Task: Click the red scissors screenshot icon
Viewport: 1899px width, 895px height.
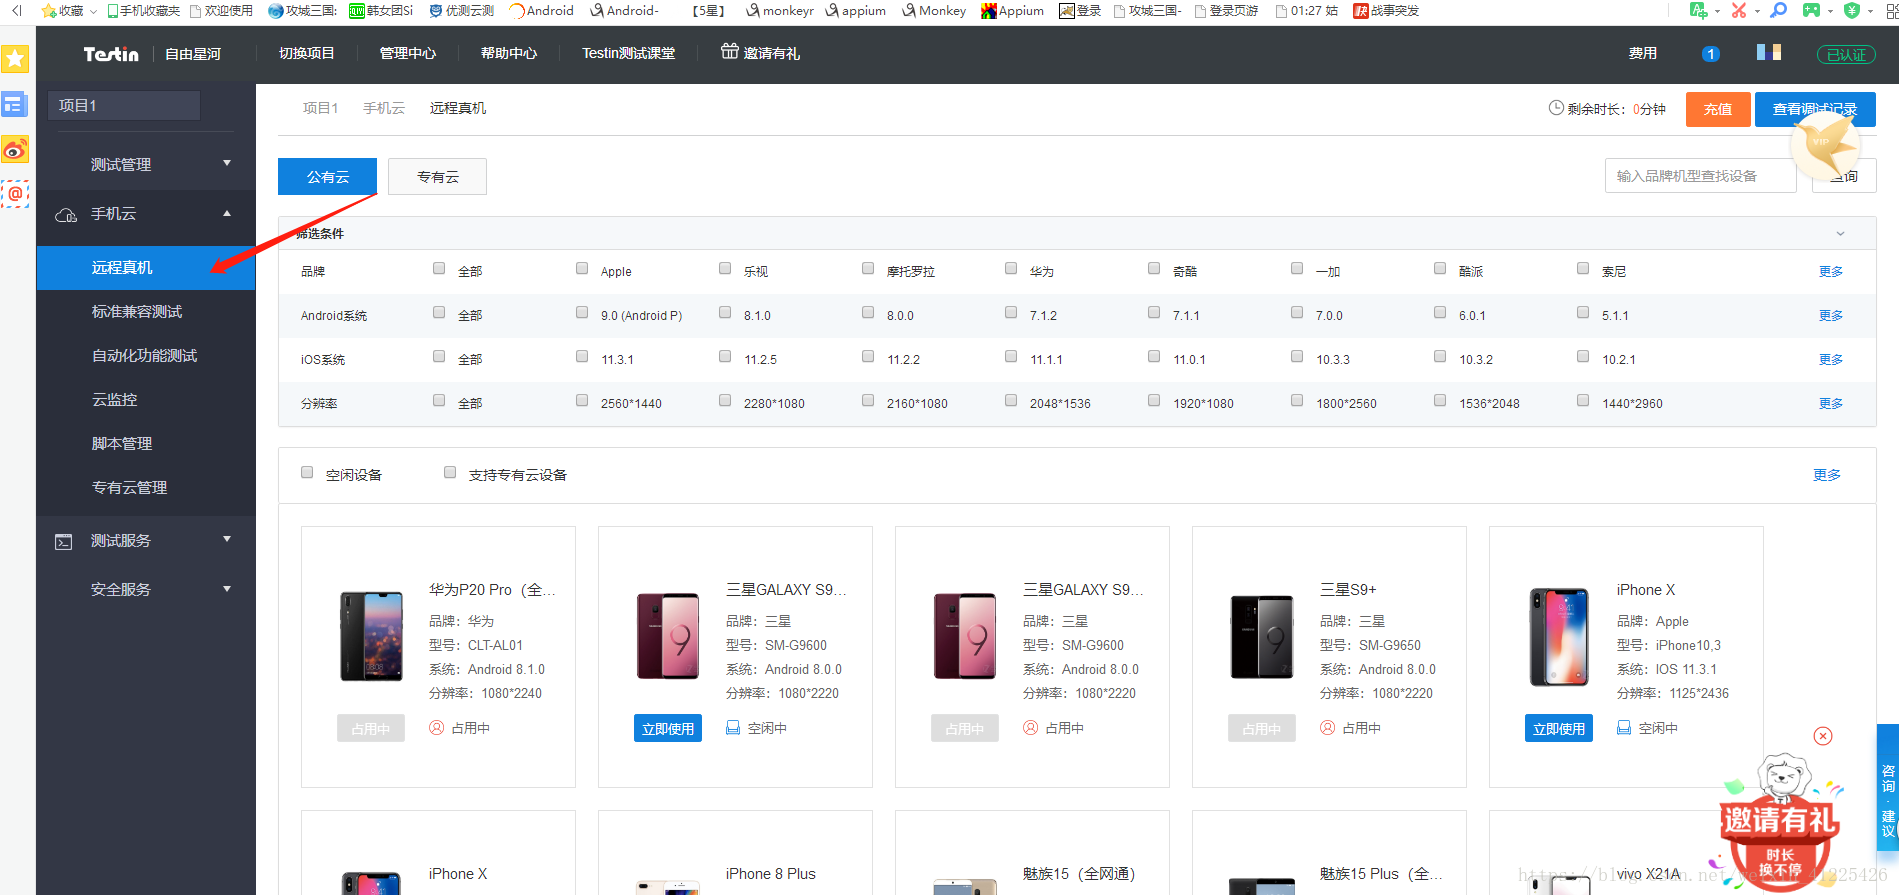Action: pos(1739,10)
